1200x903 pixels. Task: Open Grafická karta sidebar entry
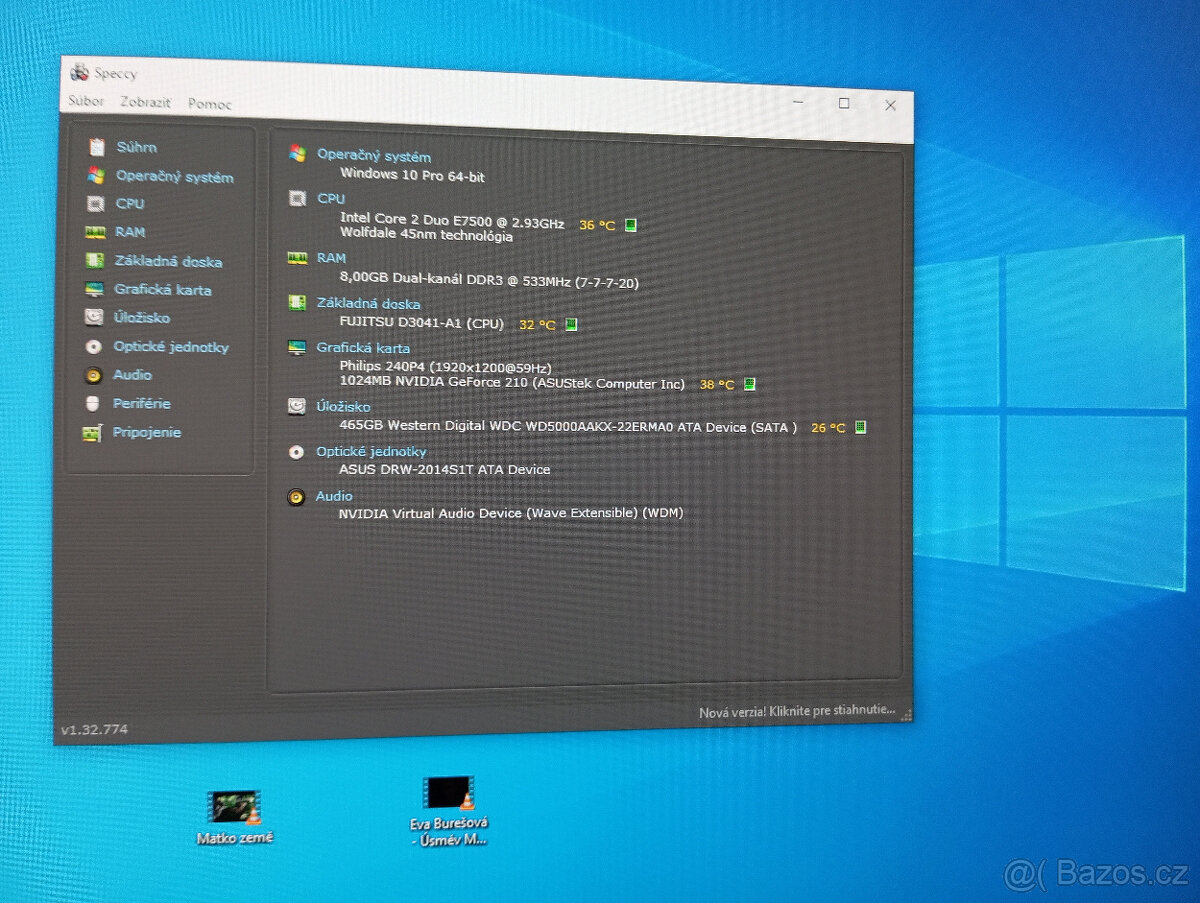[162, 290]
